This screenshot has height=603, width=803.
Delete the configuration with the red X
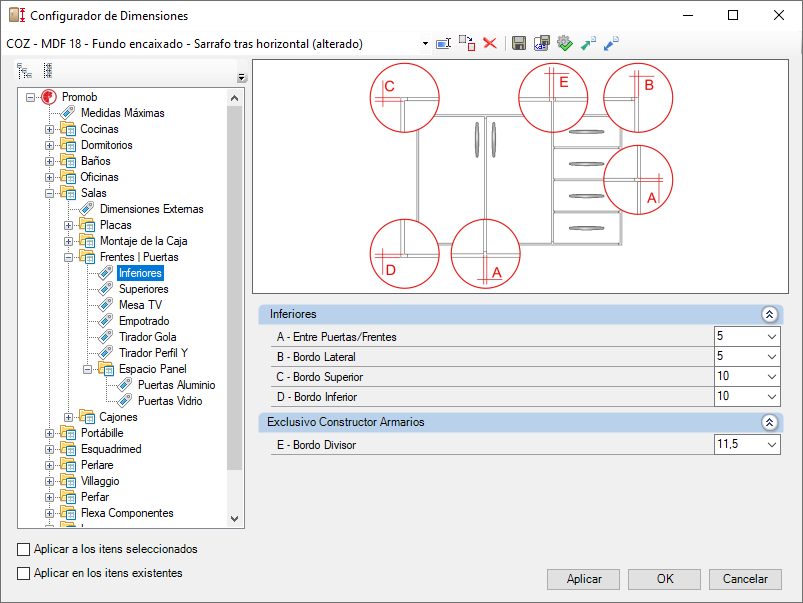pyautogui.click(x=490, y=43)
